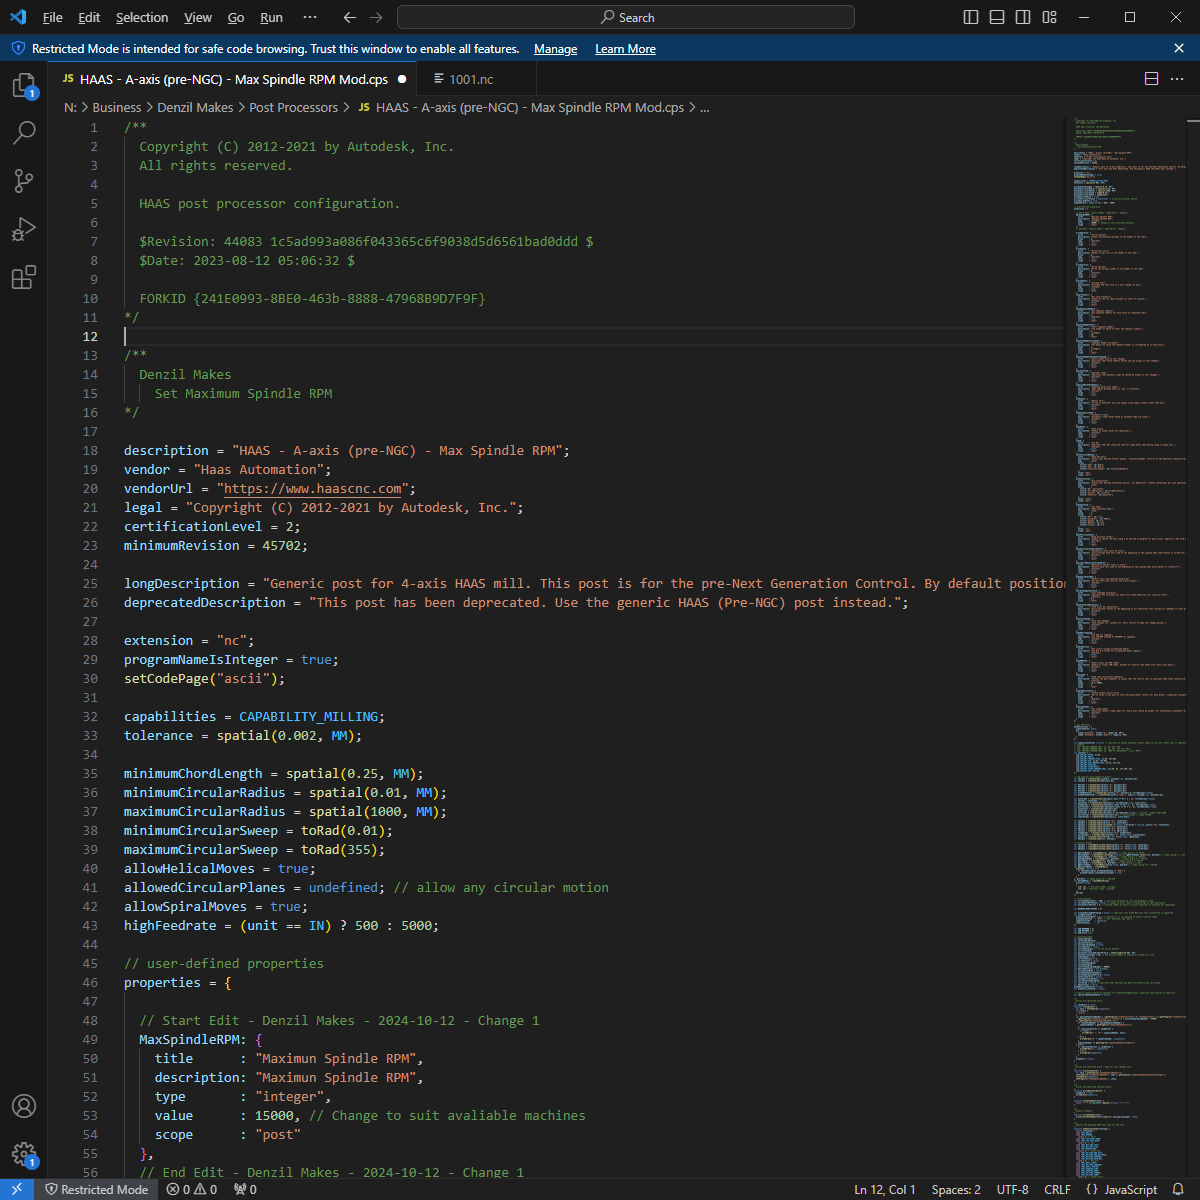Click the Manage link in Restricted Mode banner
This screenshot has width=1200, height=1200.
(x=555, y=49)
